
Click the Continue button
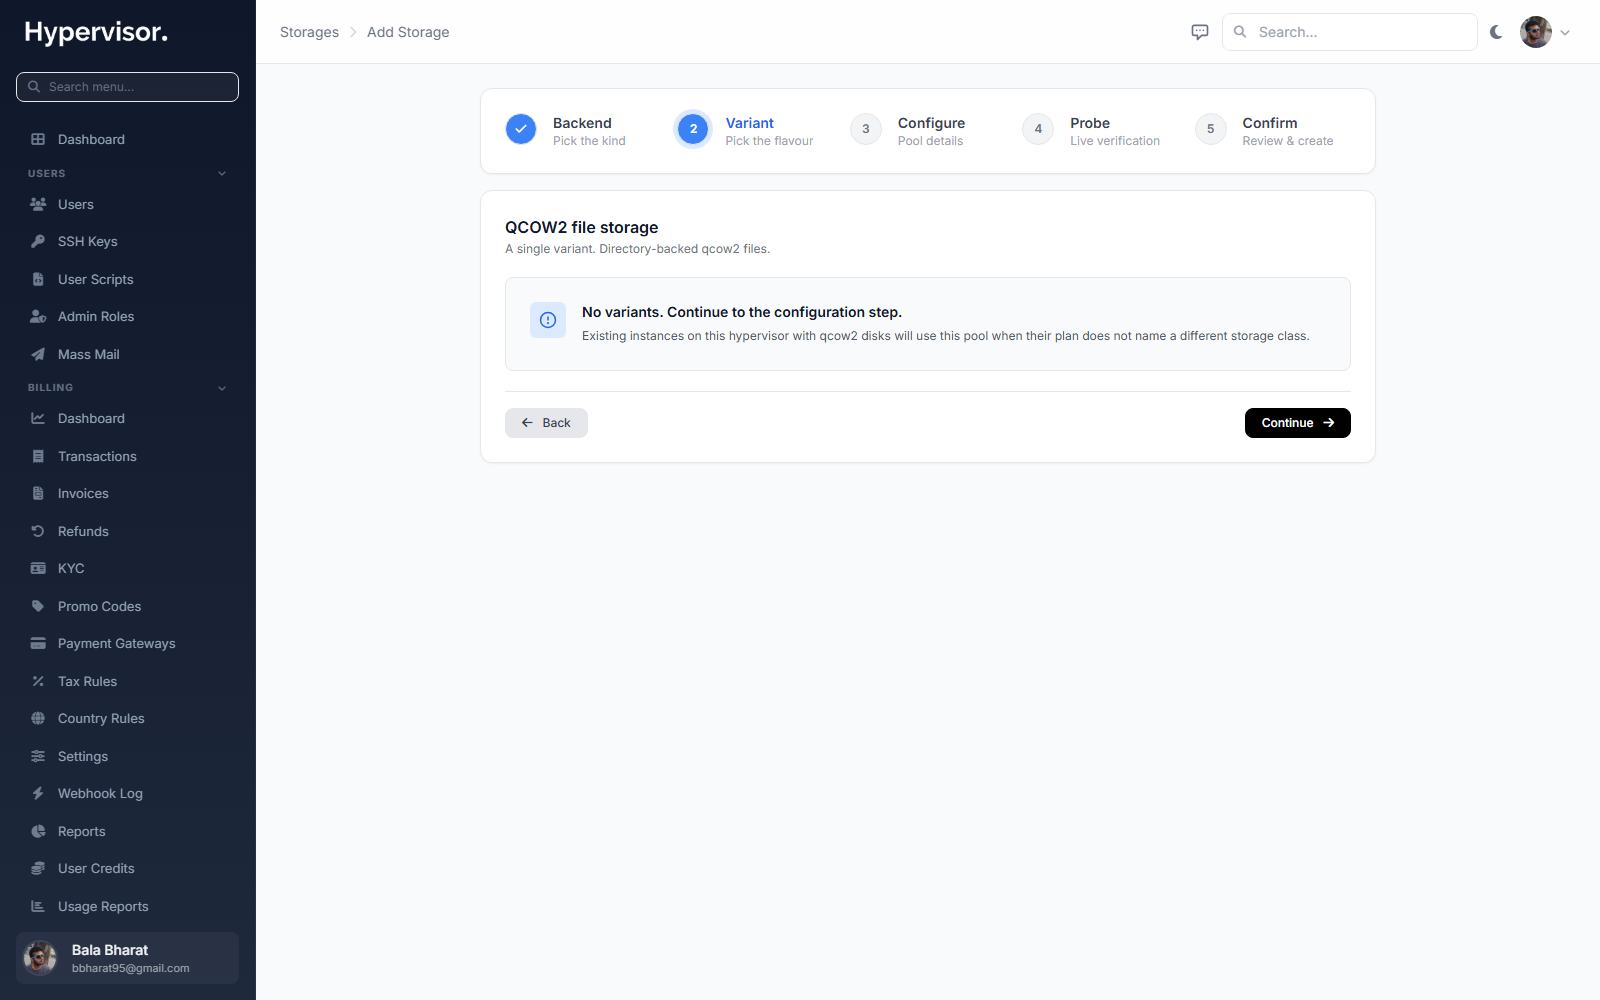tap(1297, 423)
